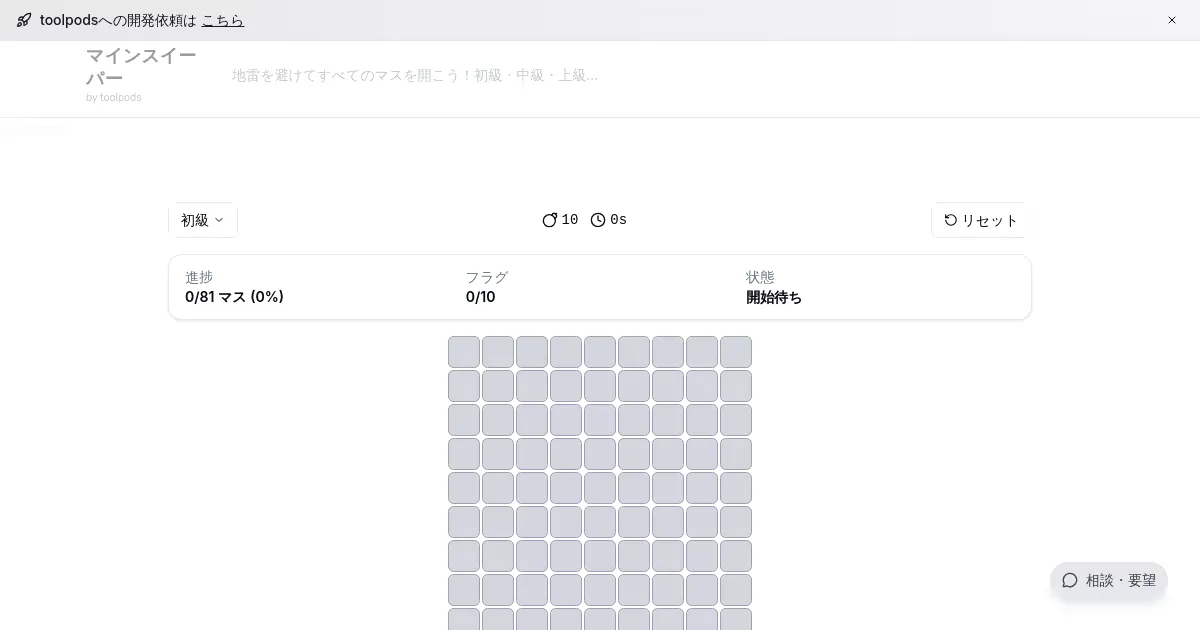Click the リセット reset button
This screenshot has height=630, width=1200.
[980, 220]
